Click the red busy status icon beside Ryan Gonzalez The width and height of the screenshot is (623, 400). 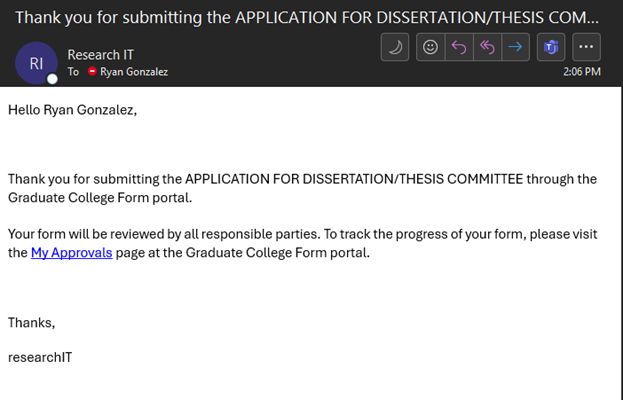coord(92,71)
